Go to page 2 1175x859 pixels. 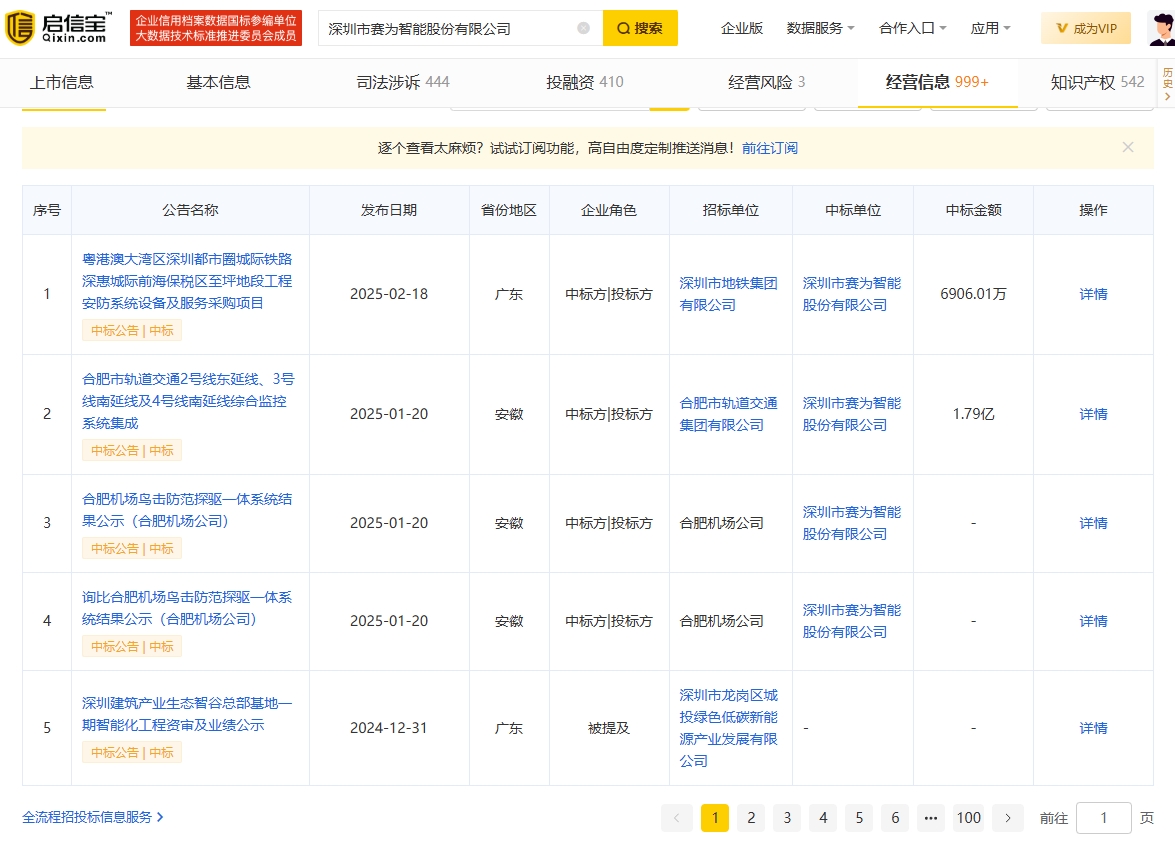(751, 818)
